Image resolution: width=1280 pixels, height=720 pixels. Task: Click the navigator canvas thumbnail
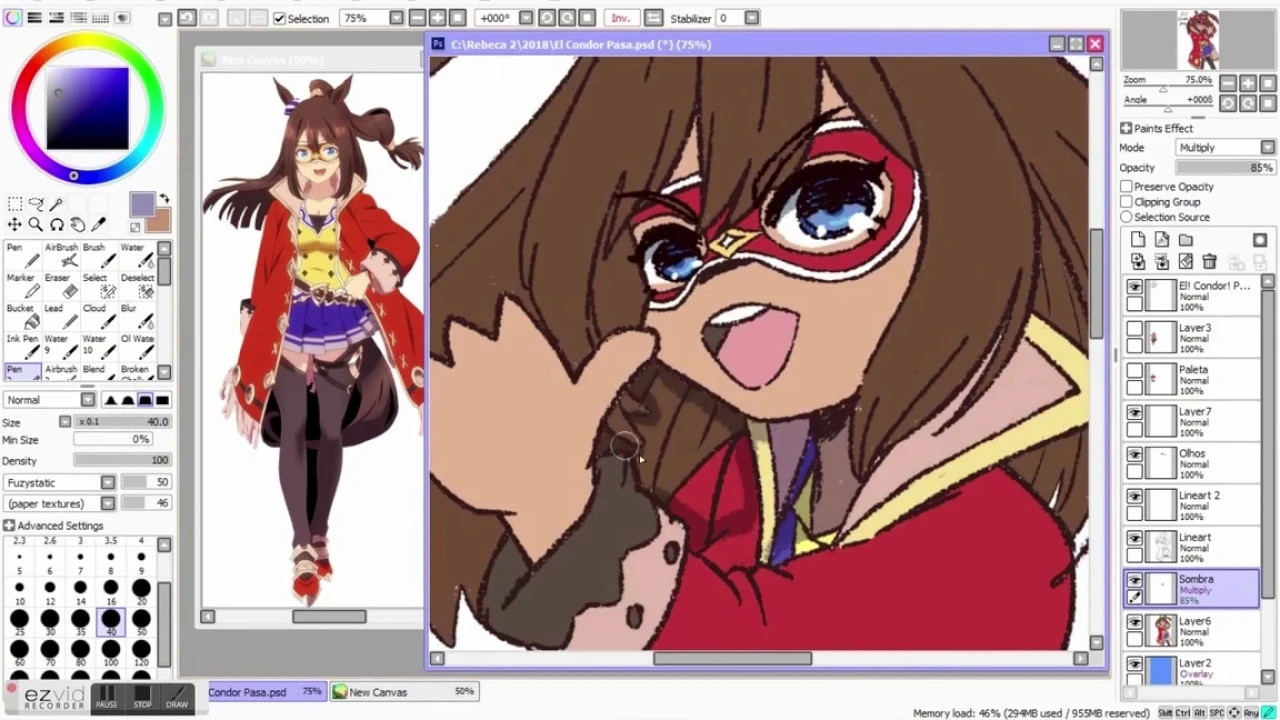point(1197,40)
